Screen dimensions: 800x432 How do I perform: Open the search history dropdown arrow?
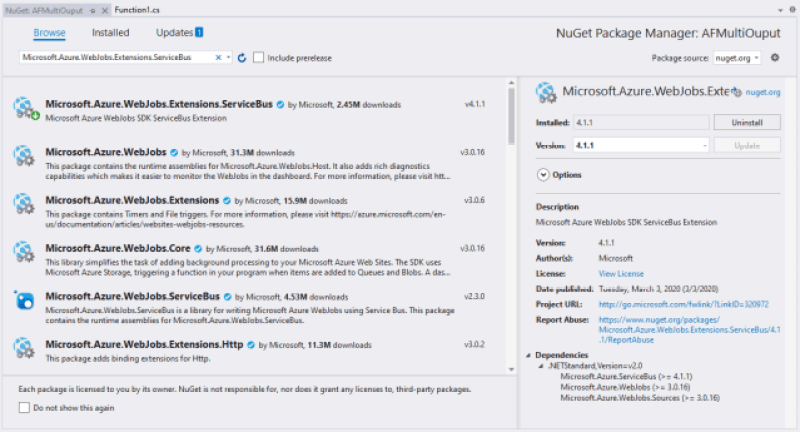(x=228, y=58)
